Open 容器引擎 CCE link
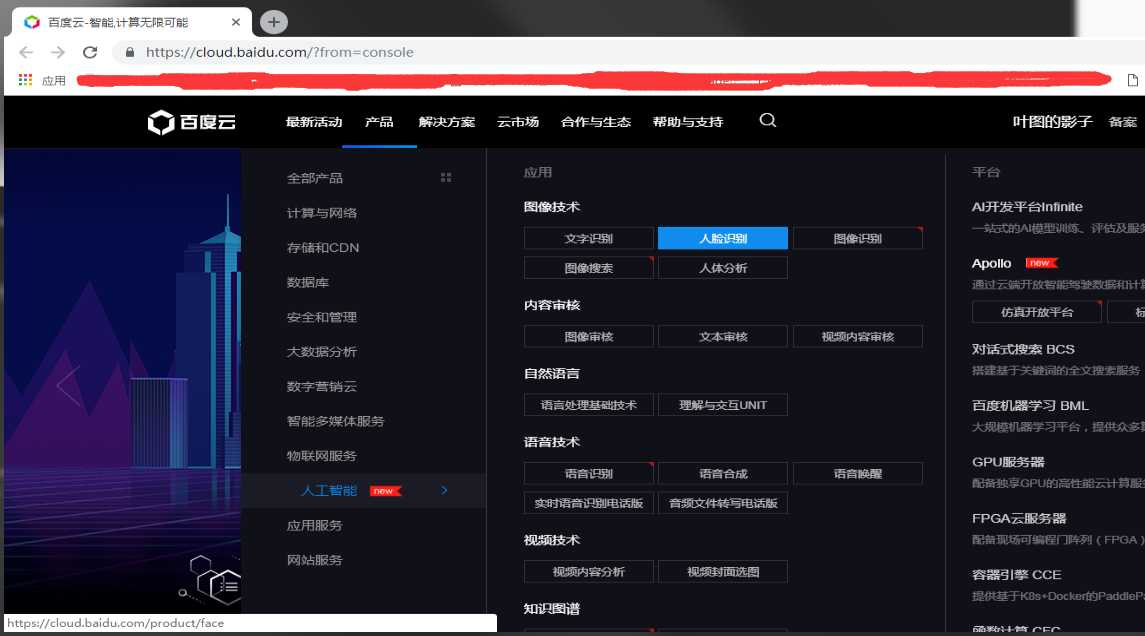The height and width of the screenshot is (636, 1145). (x=1016, y=575)
